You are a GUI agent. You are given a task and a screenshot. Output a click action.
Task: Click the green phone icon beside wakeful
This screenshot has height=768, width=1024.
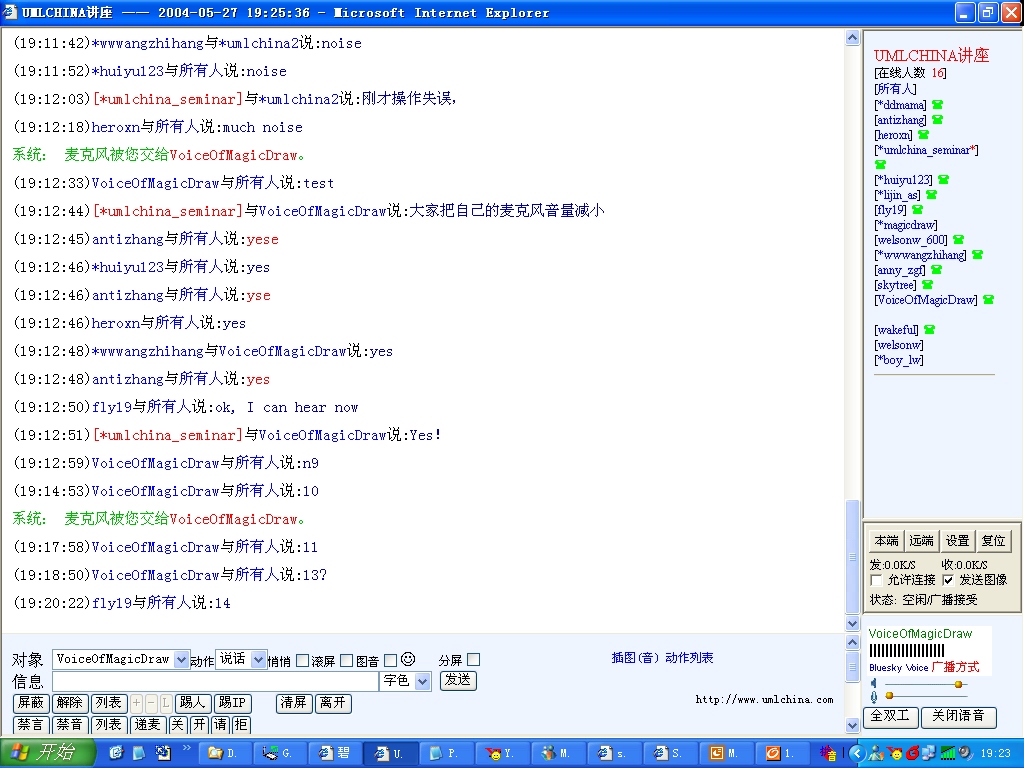click(930, 330)
